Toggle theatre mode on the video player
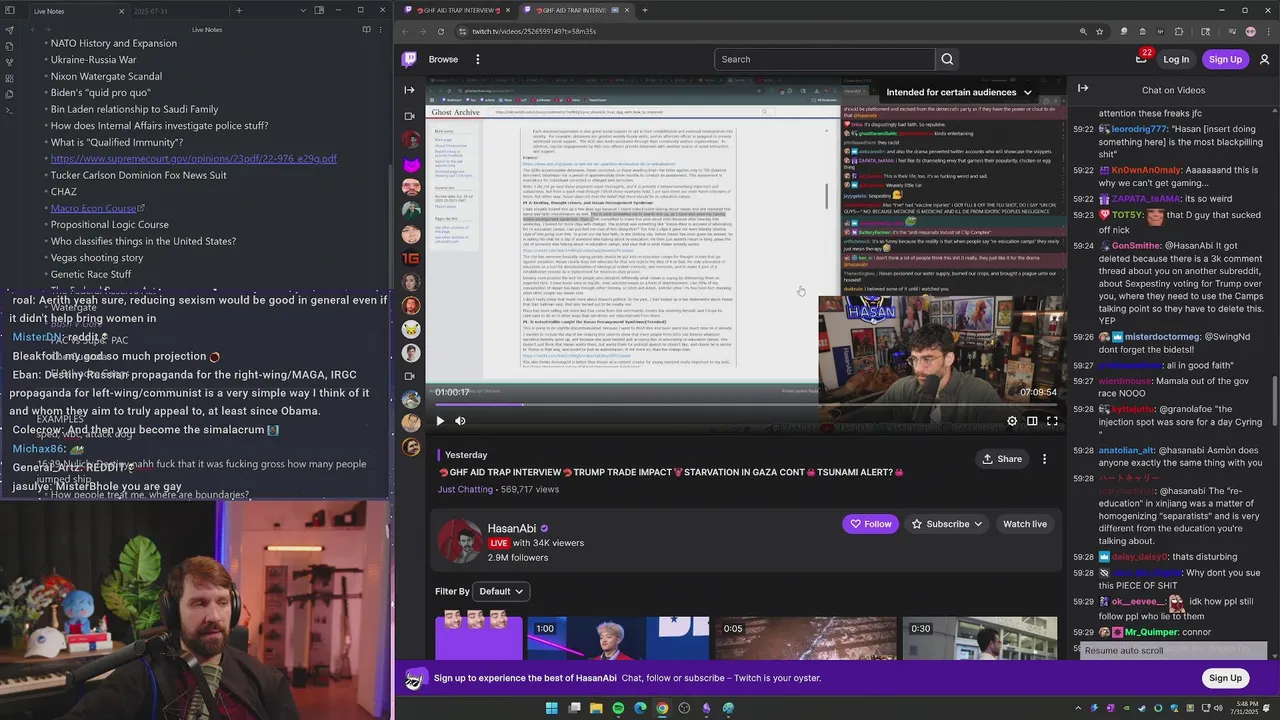This screenshot has height=720, width=1280. tap(1032, 421)
